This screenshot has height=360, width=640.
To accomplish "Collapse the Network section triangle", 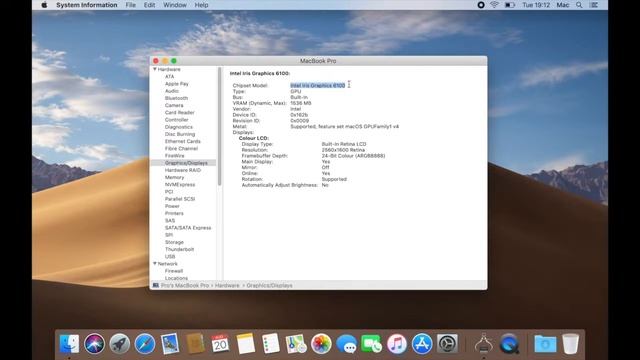I will (155, 264).
